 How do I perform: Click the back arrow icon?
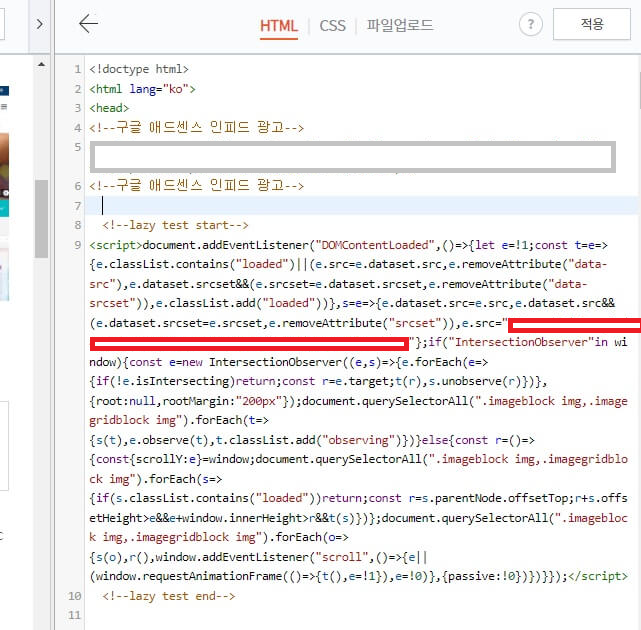pos(88,24)
